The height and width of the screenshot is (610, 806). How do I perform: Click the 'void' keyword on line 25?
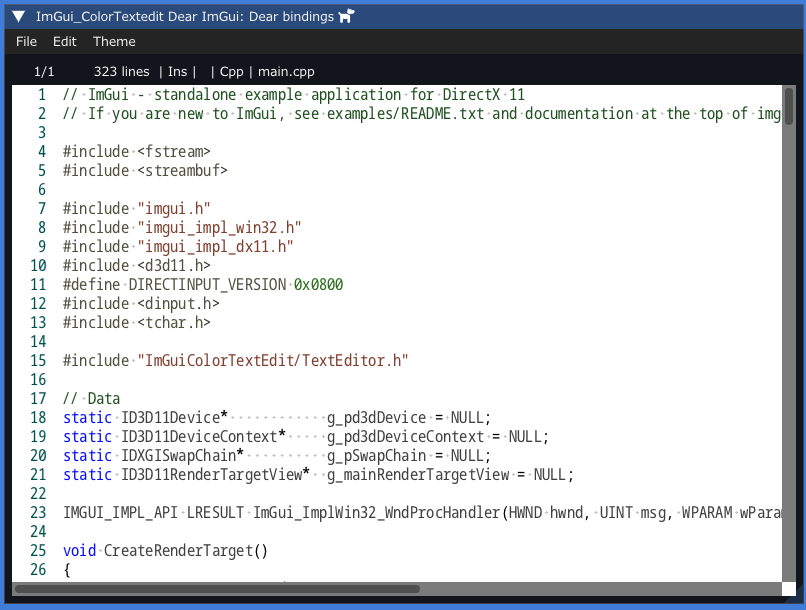(79, 551)
